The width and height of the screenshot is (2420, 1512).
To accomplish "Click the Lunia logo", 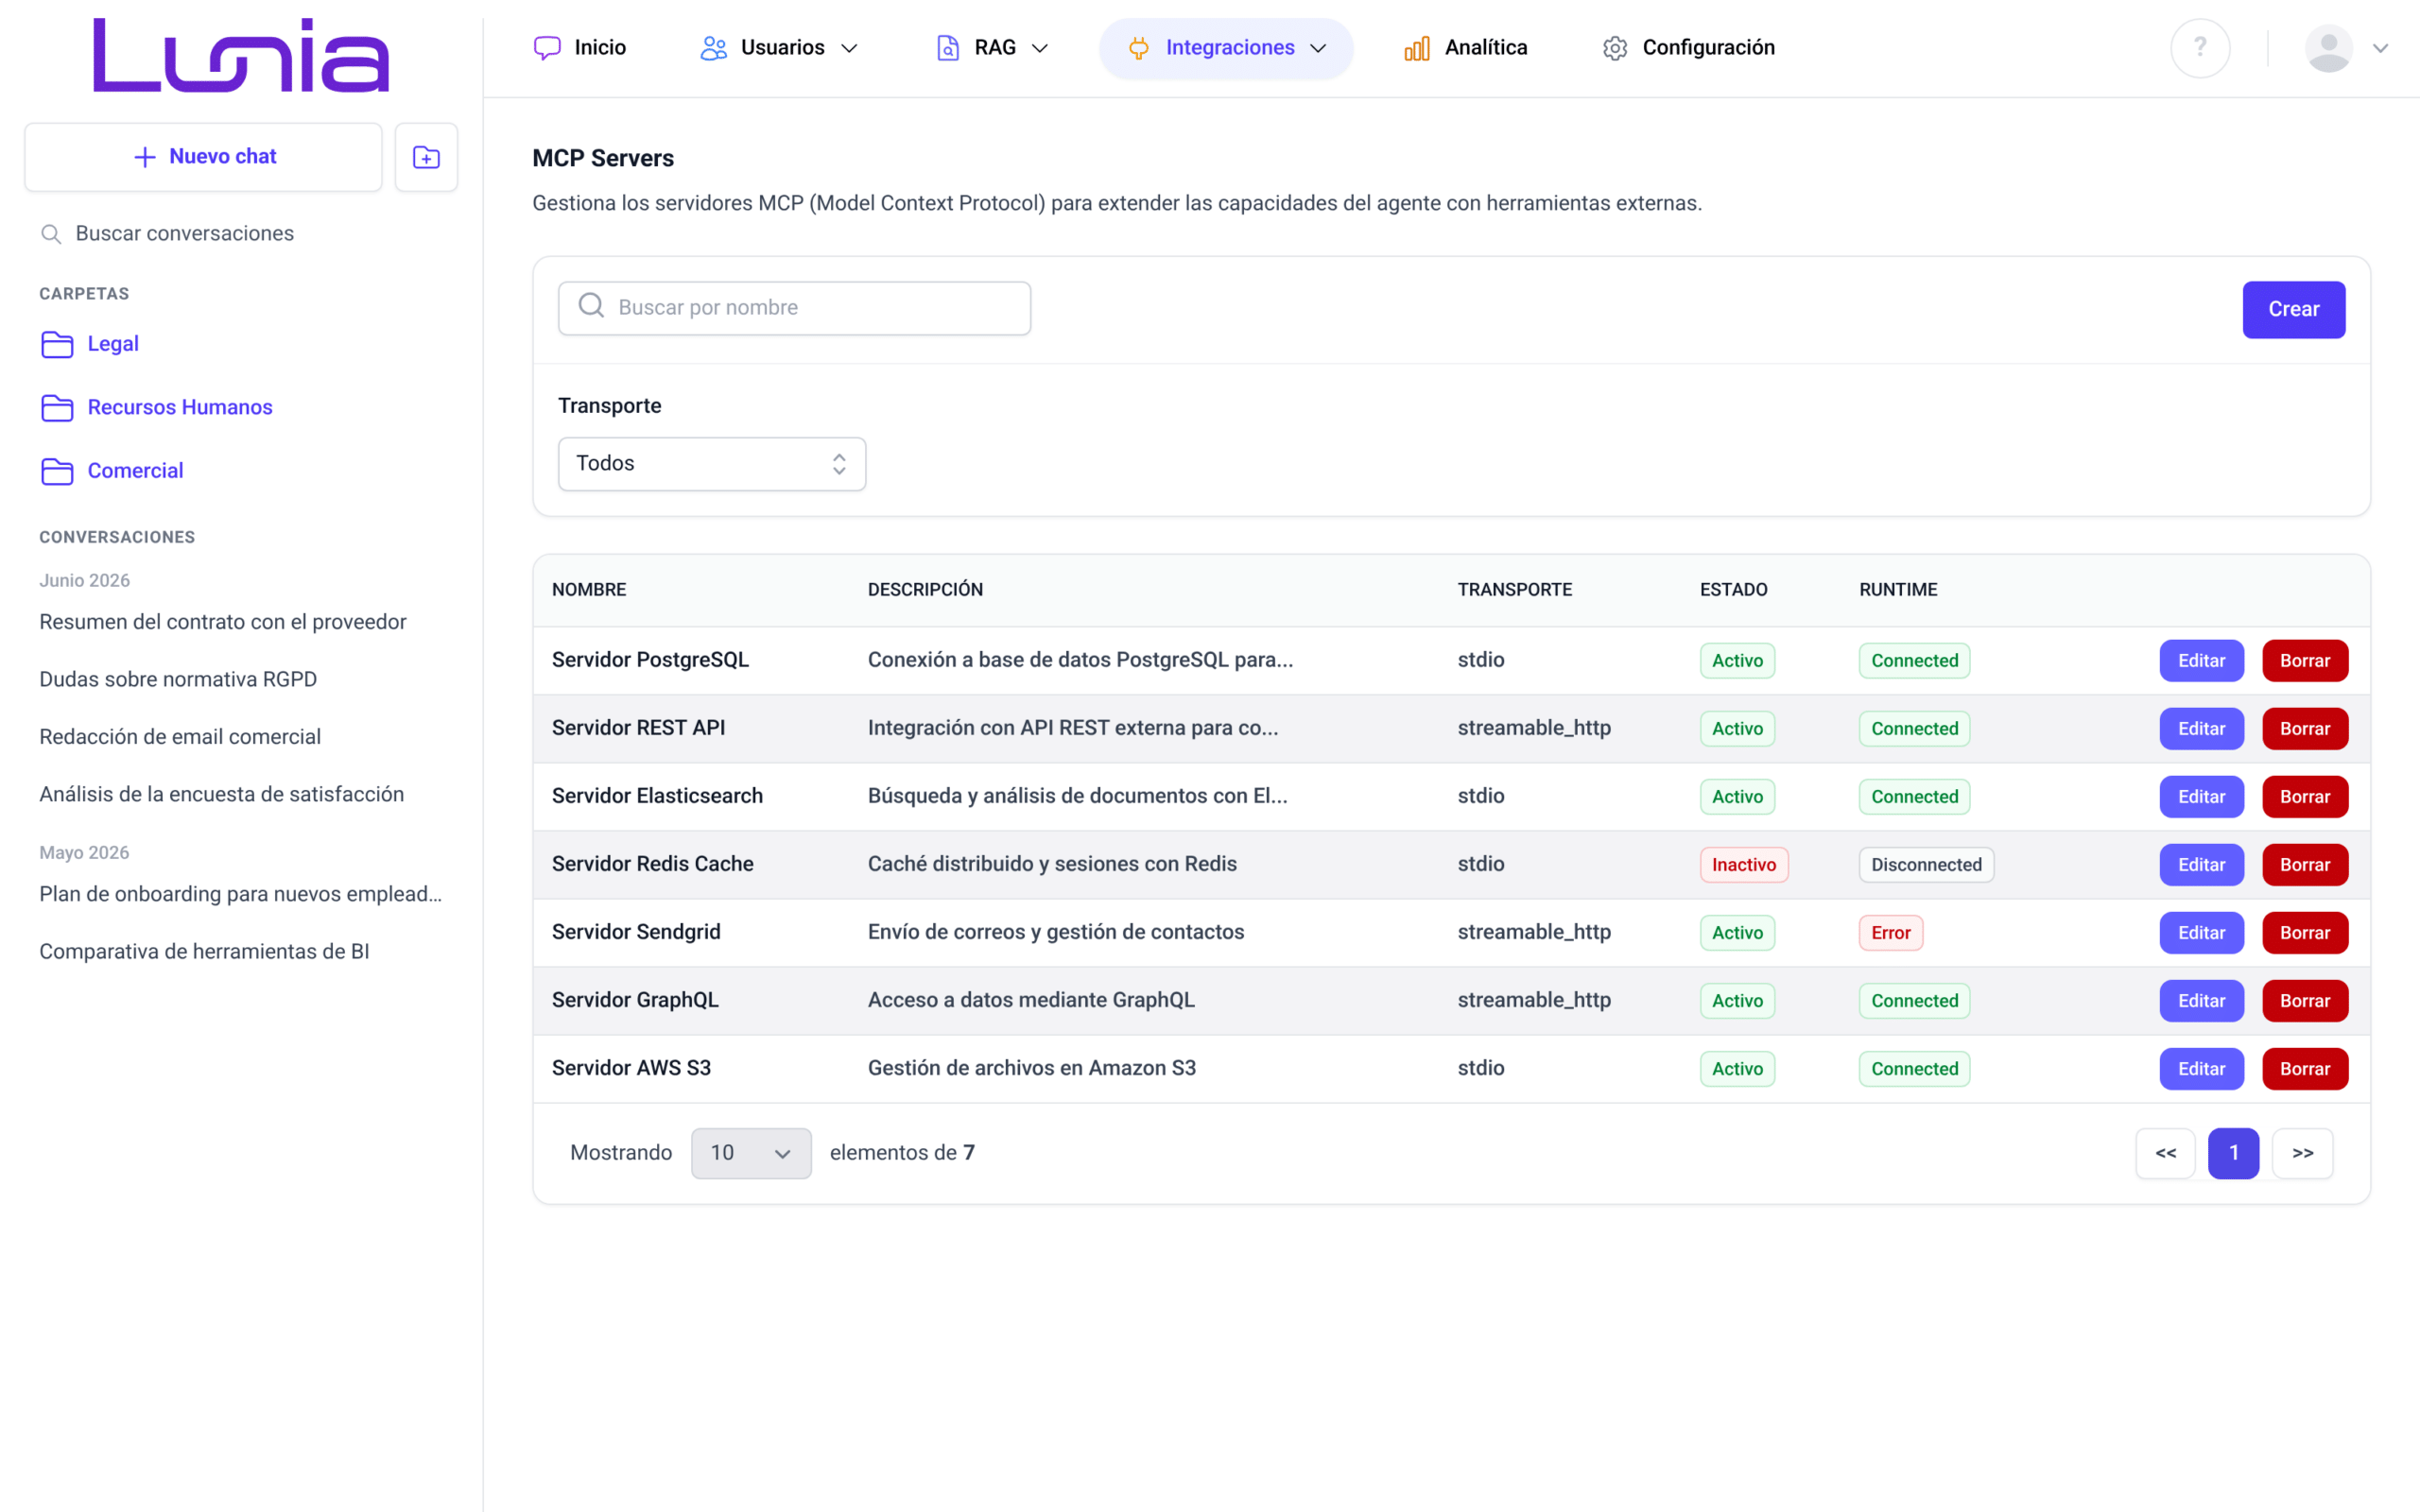I will click(x=240, y=55).
